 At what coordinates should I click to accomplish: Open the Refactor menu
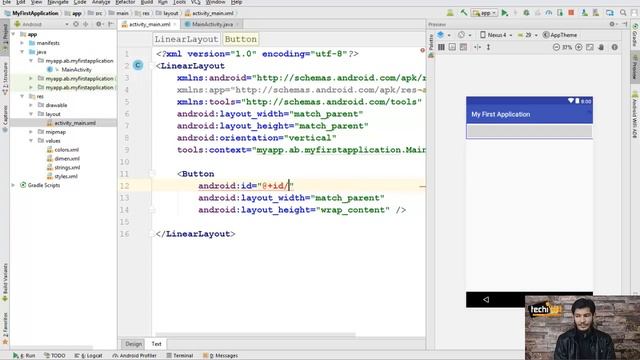(125, 2)
